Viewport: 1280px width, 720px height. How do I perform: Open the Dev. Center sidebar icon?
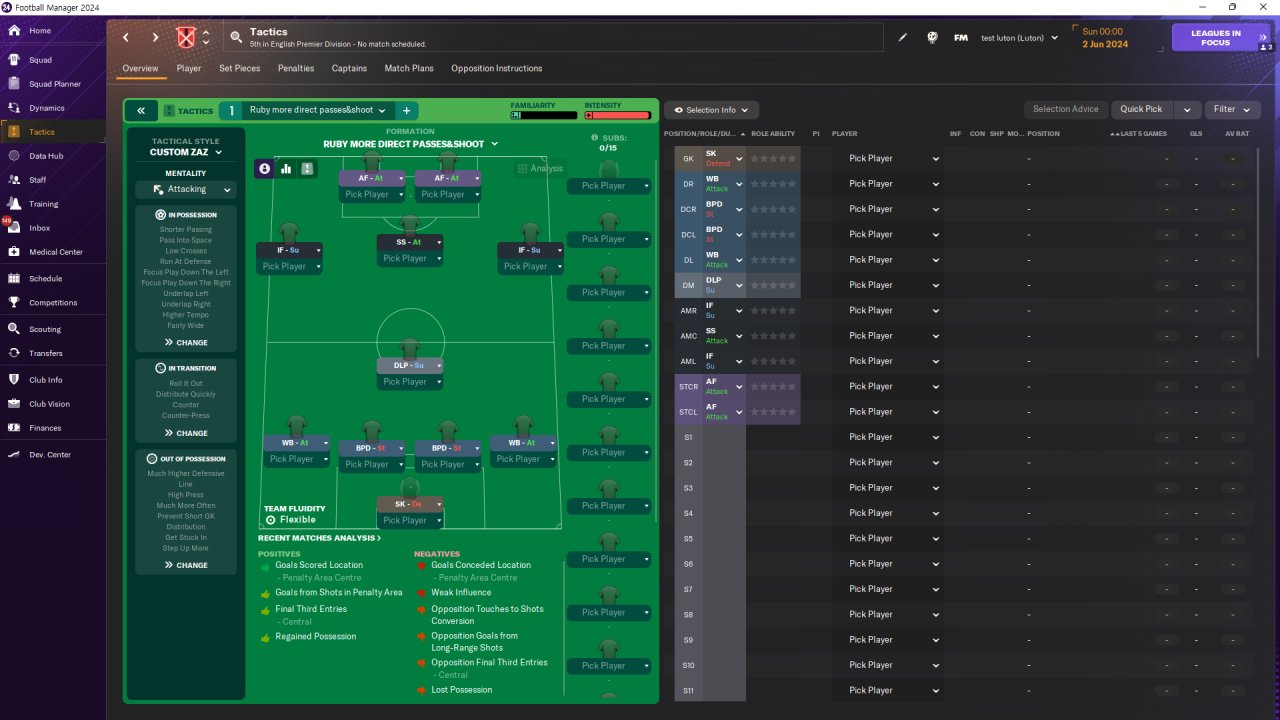tap(14, 455)
